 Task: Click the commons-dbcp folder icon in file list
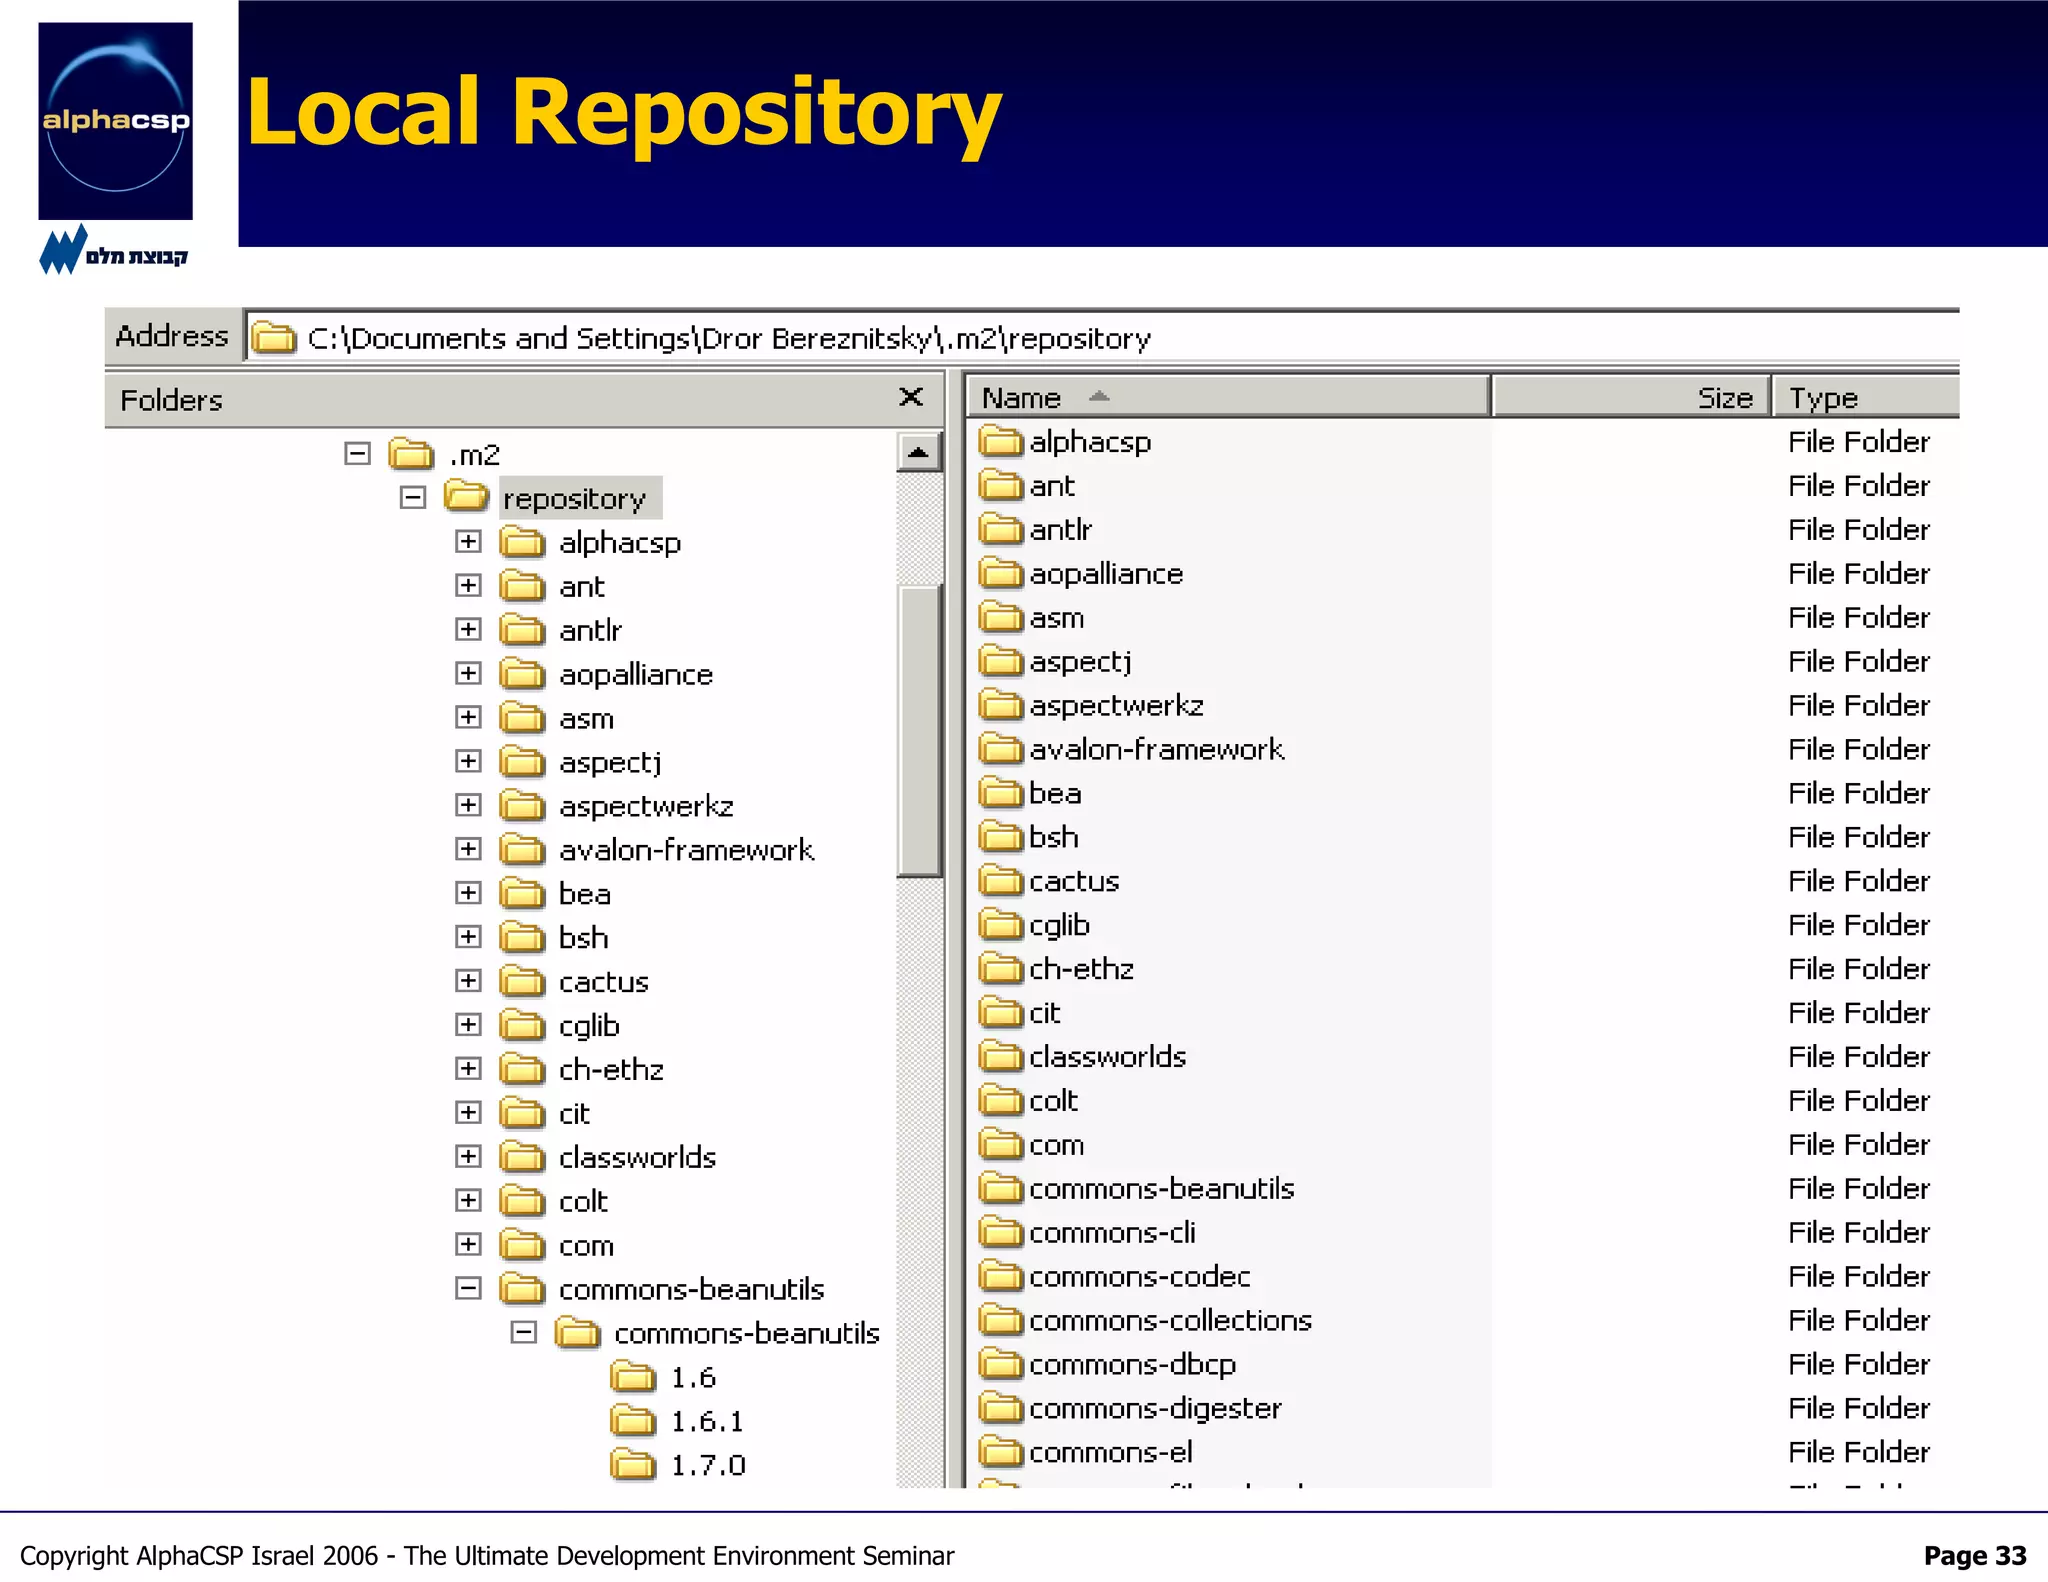point(1001,1365)
